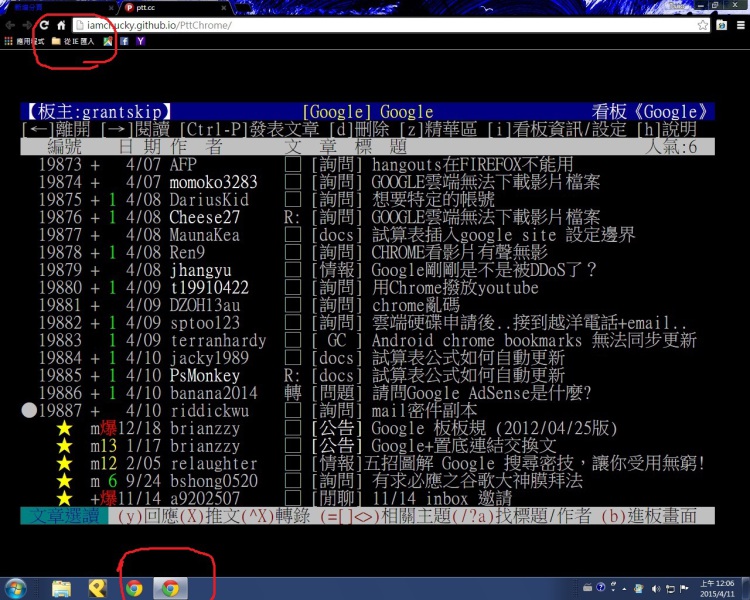Click the browser forward arrow
Viewport: 750px width, 600px height.
27,25
